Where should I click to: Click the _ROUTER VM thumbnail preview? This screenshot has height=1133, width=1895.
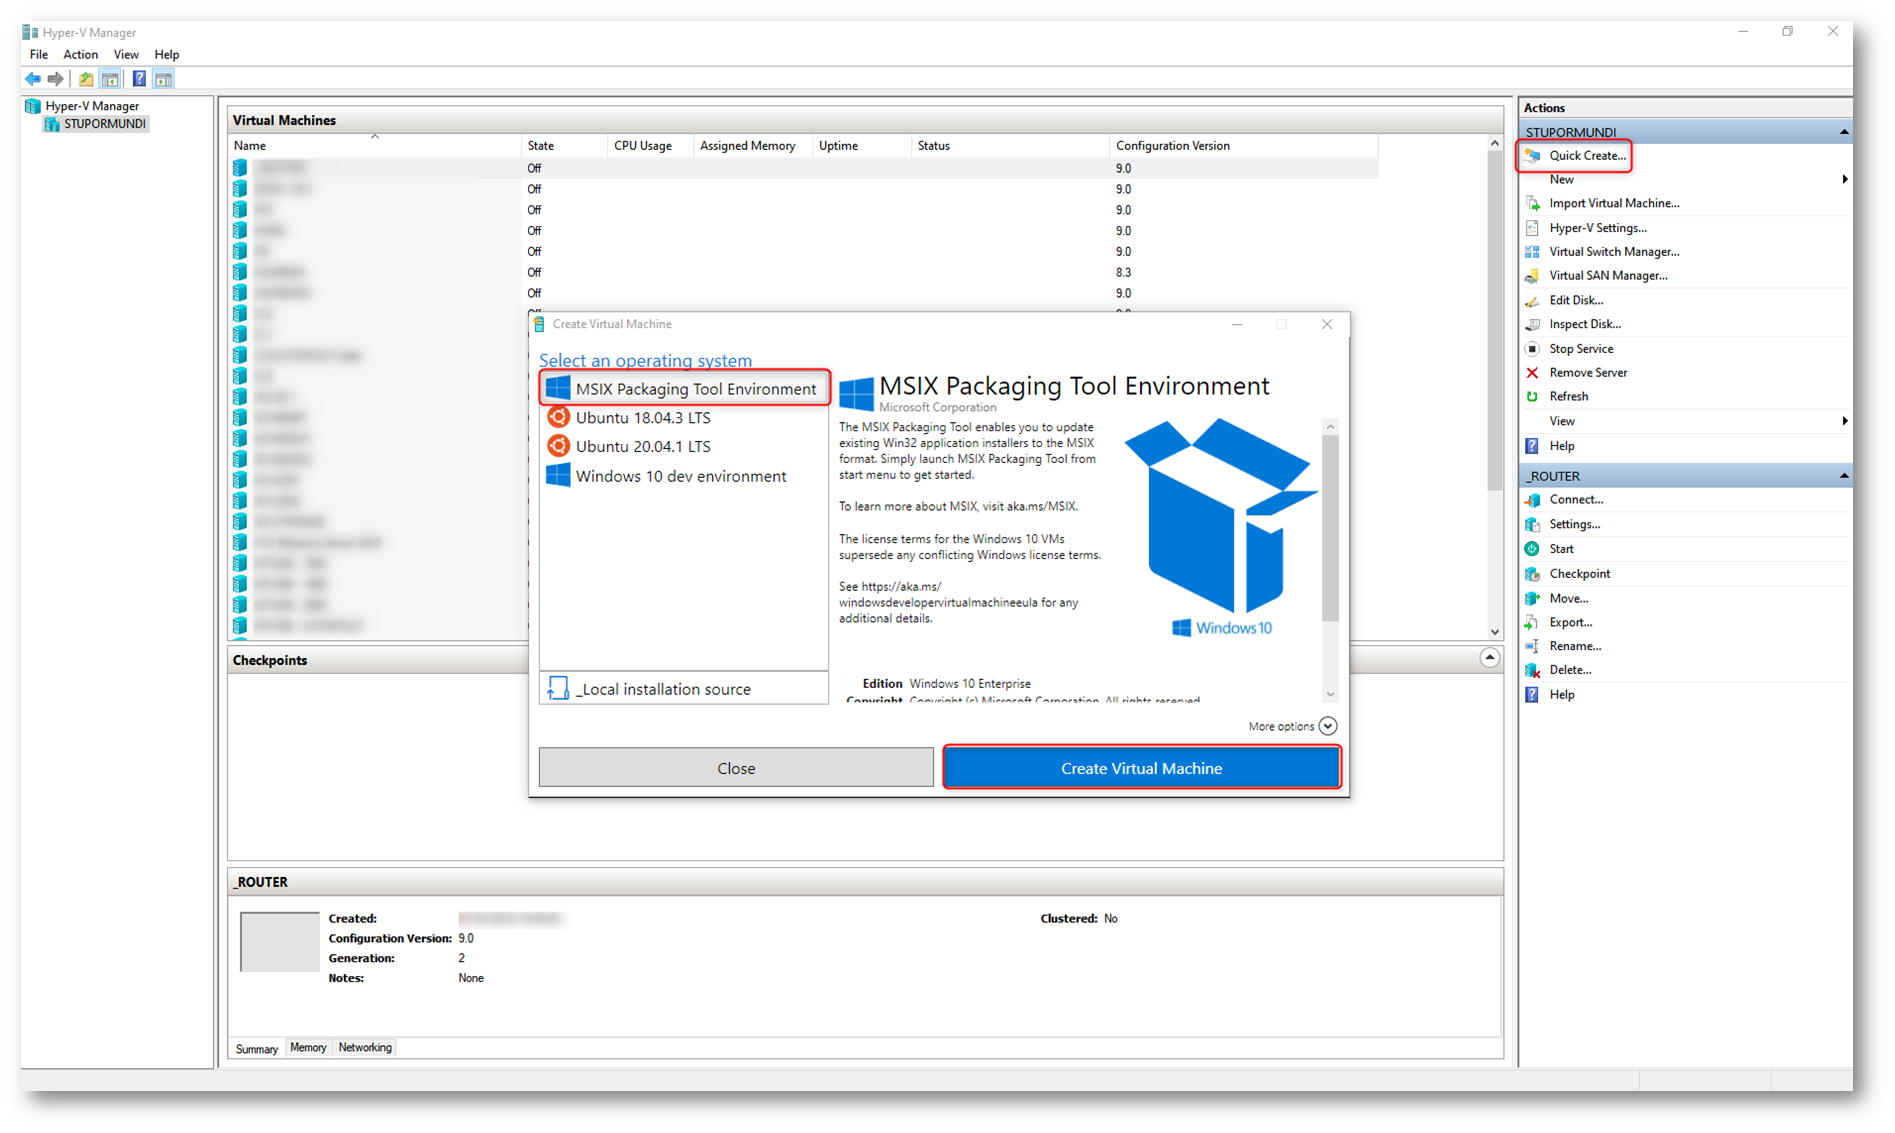[280, 941]
